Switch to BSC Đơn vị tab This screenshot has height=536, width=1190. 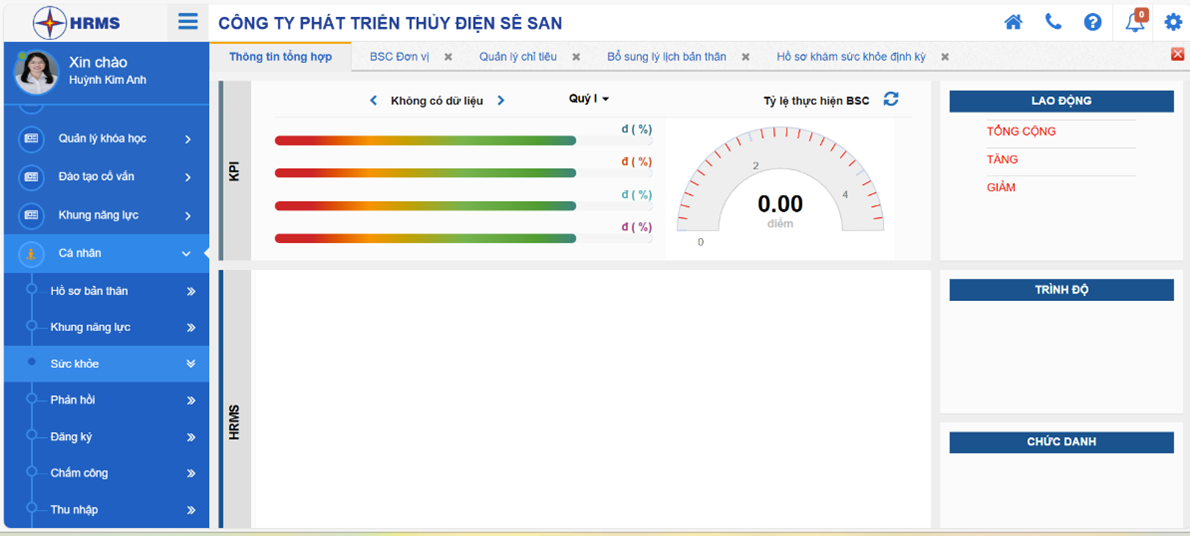pyautogui.click(x=399, y=57)
